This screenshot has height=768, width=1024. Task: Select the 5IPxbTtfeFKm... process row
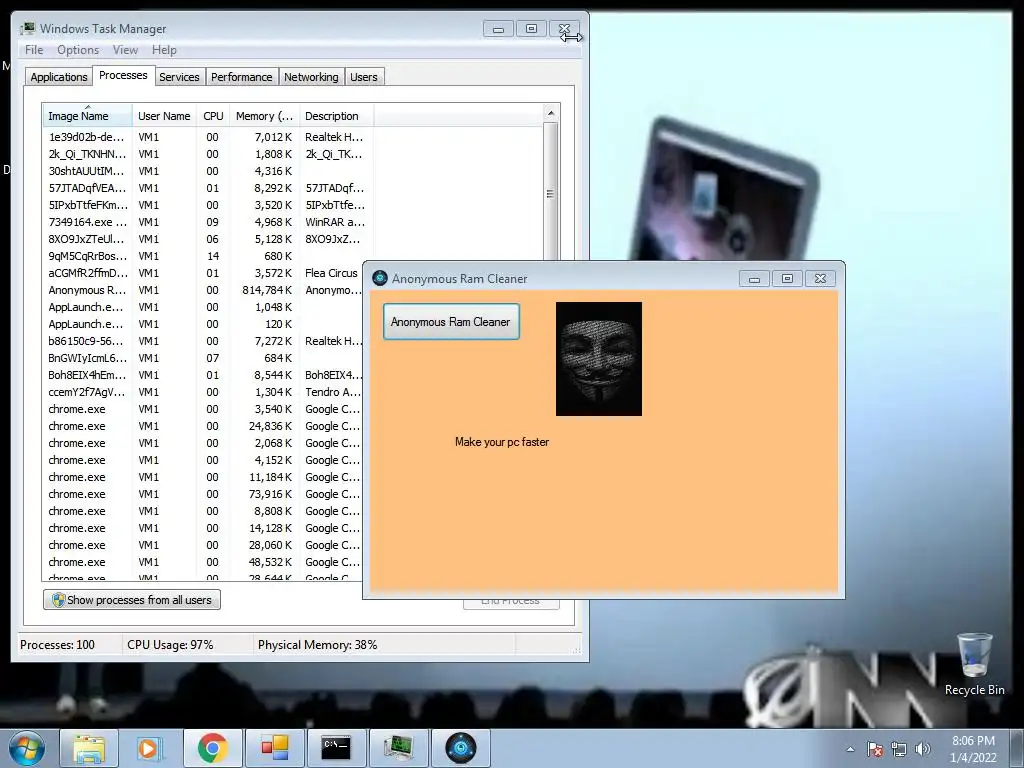point(206,205)
